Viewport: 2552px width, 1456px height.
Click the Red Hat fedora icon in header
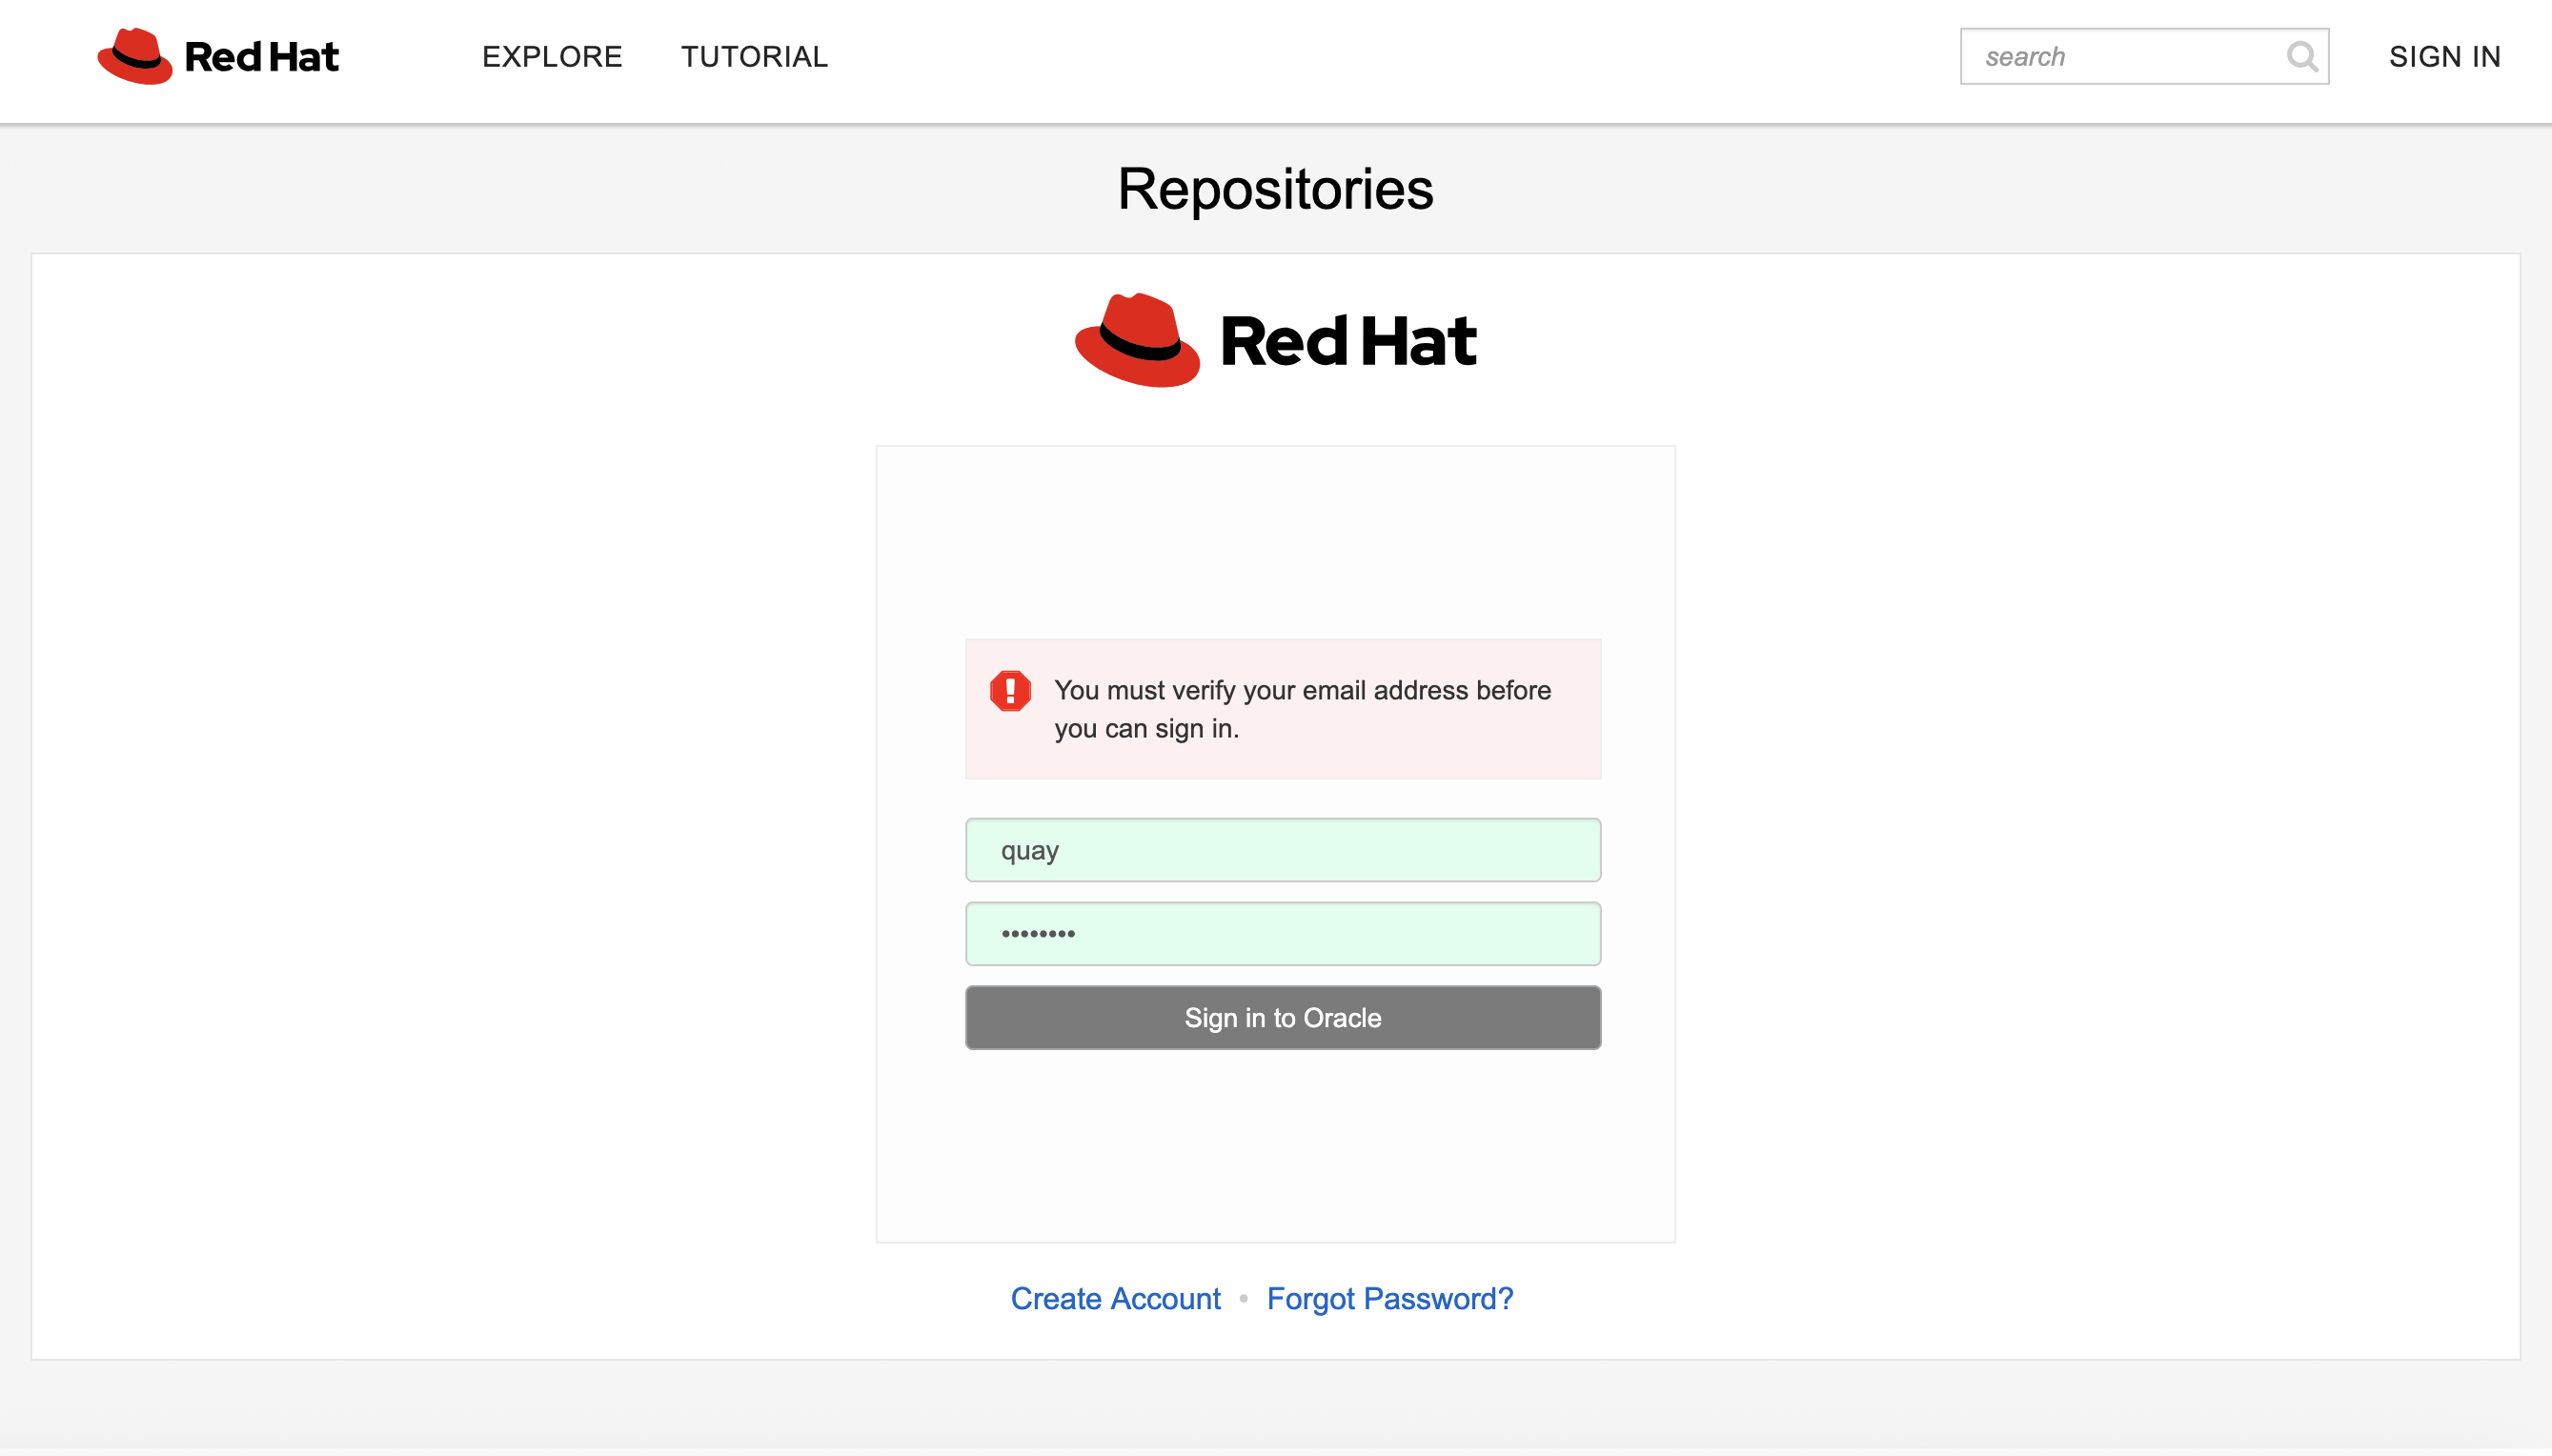click(134, 56)
